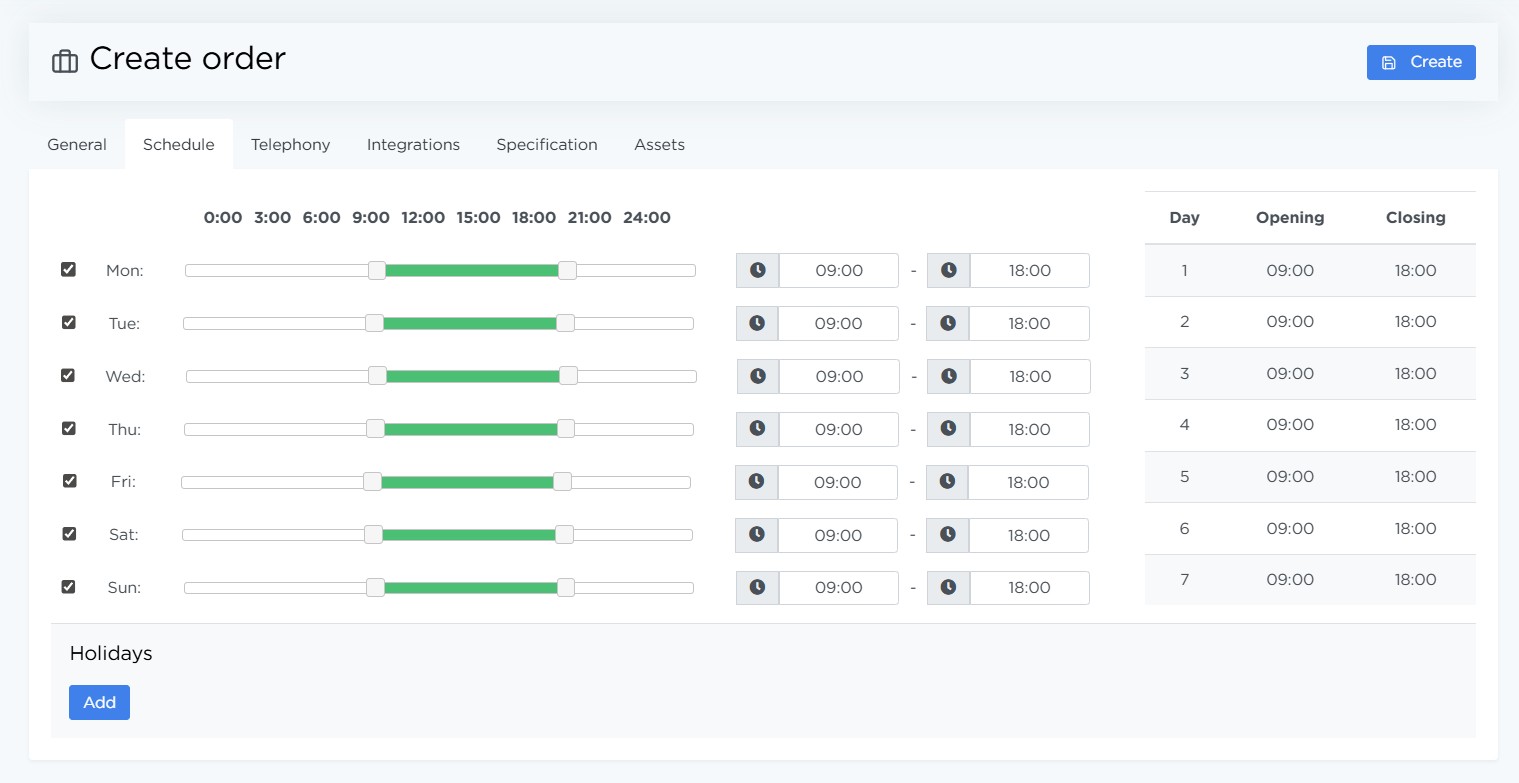Click the clock icon for Wednesday opening time
Image resolution: width=1519 pixels, height=783 pixels.
coord(758,376)
